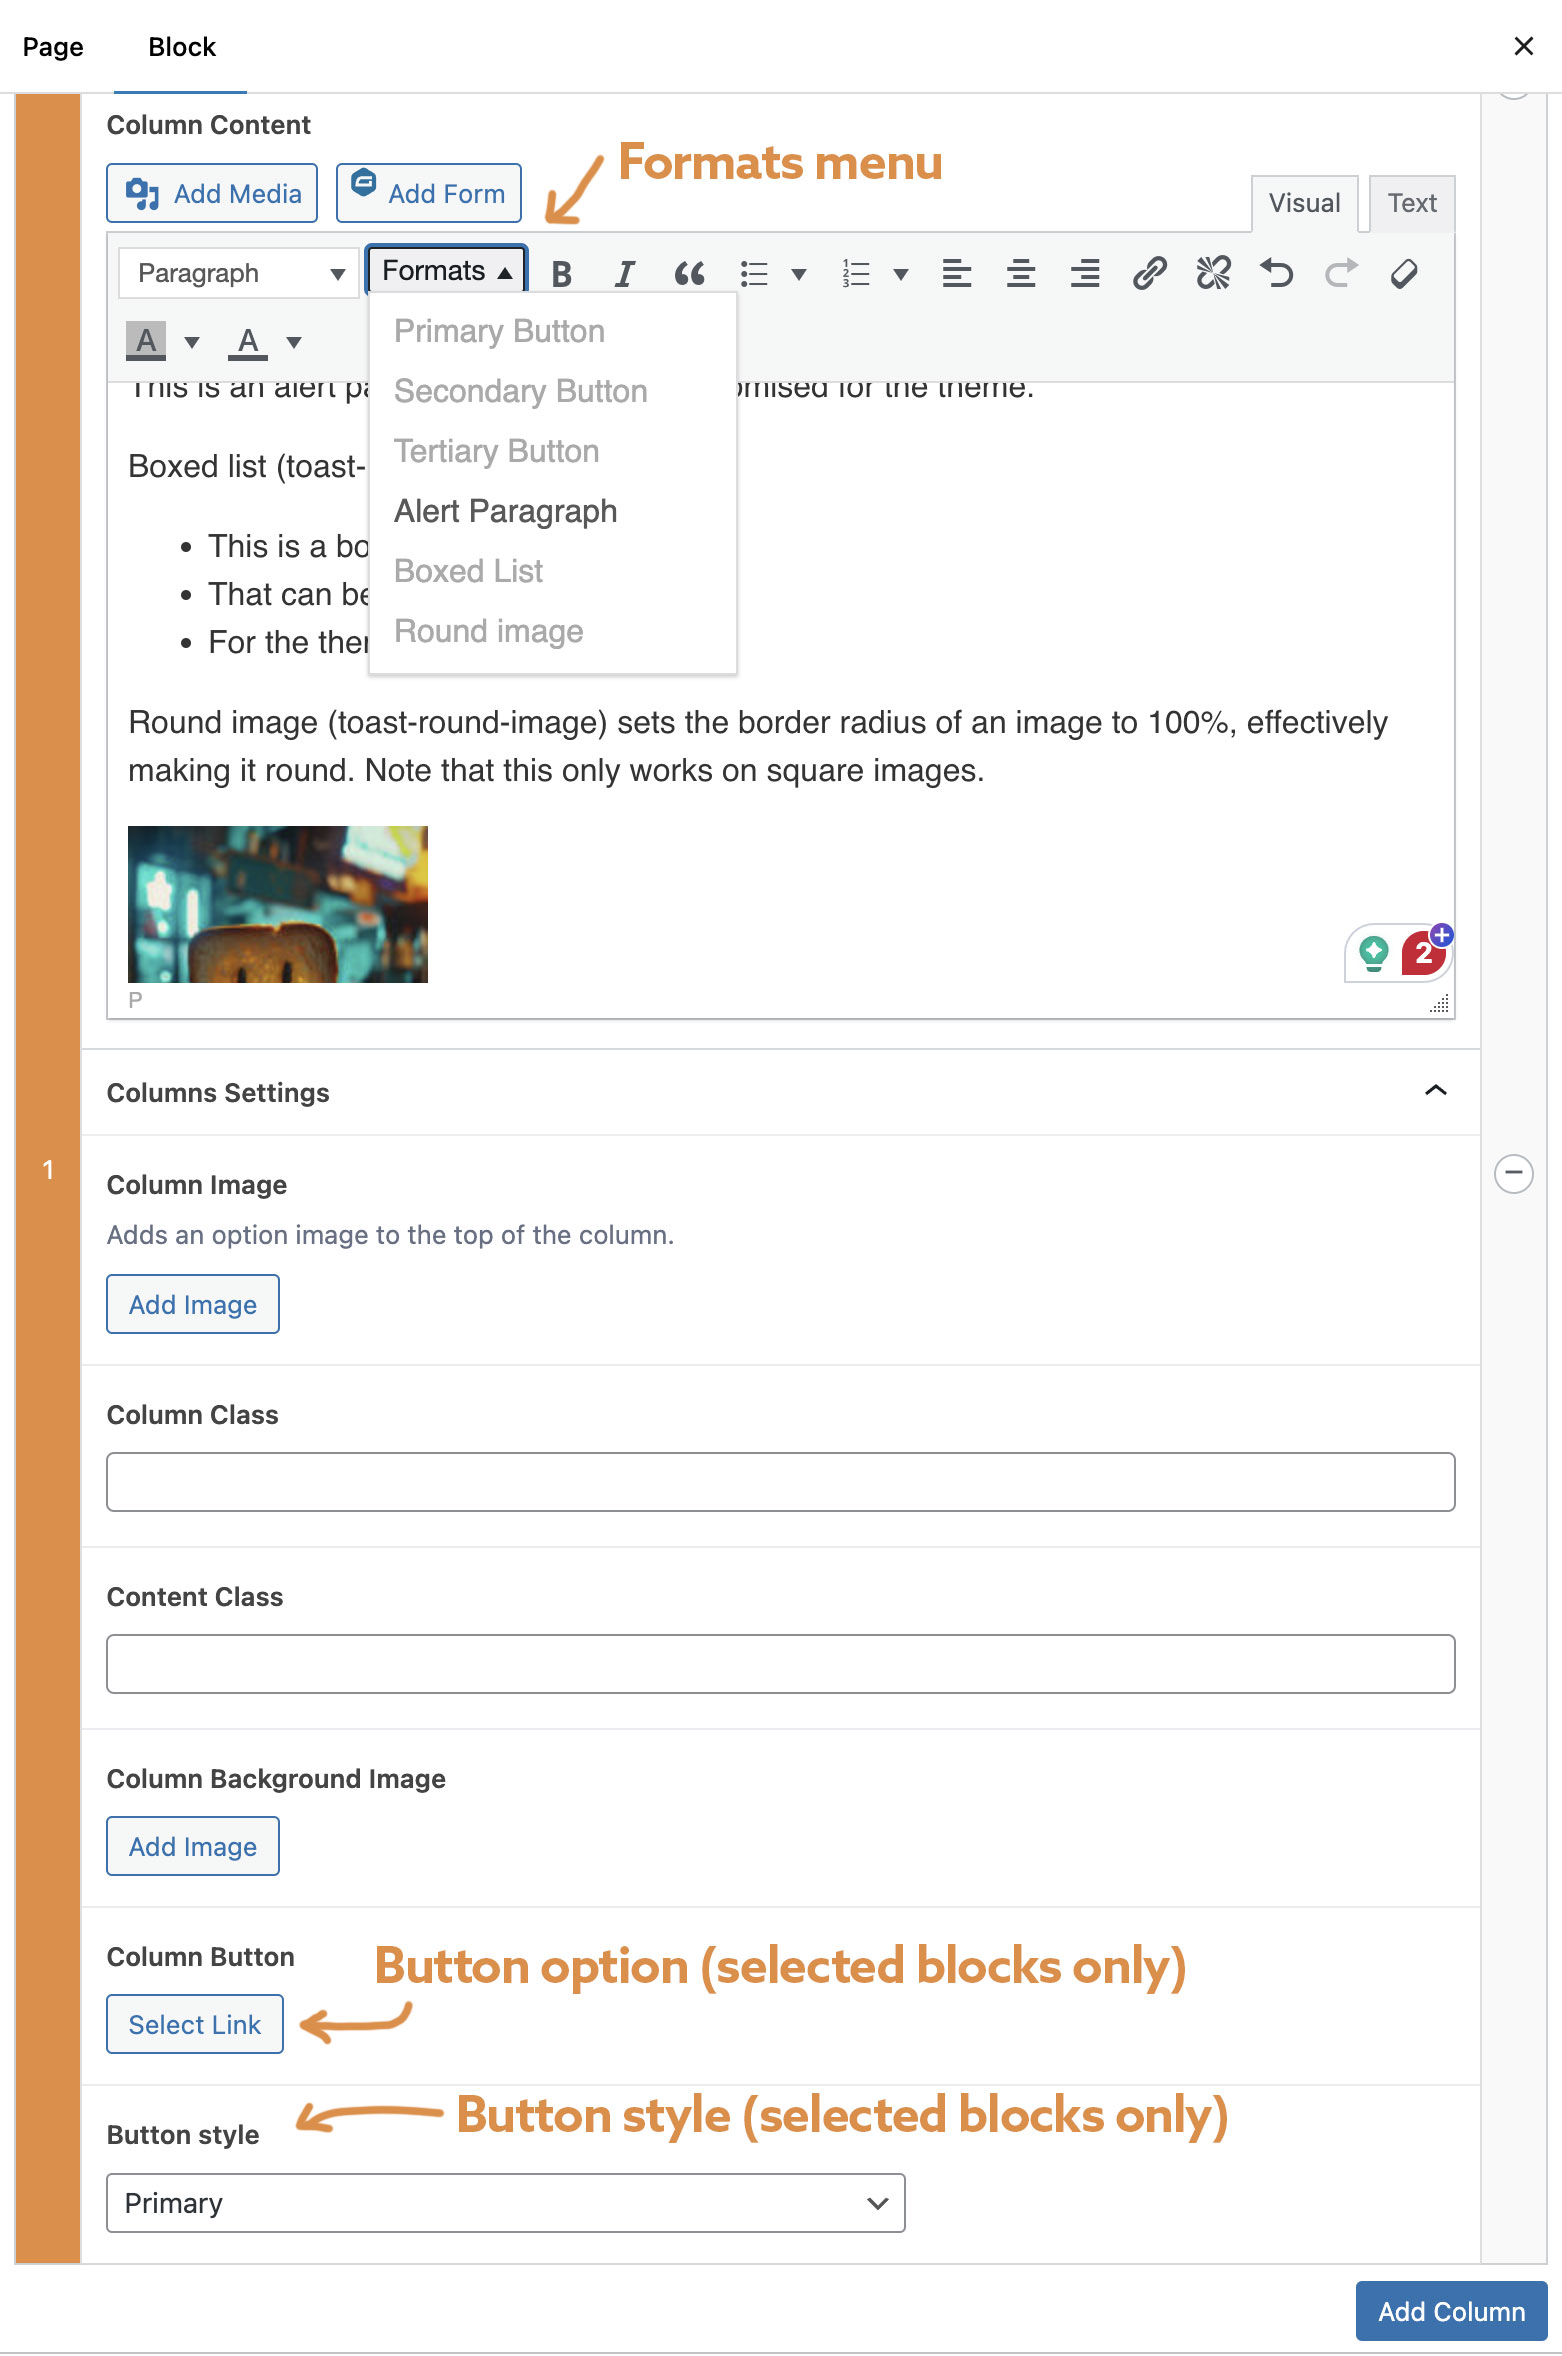Open text color picker arrow

294,342
